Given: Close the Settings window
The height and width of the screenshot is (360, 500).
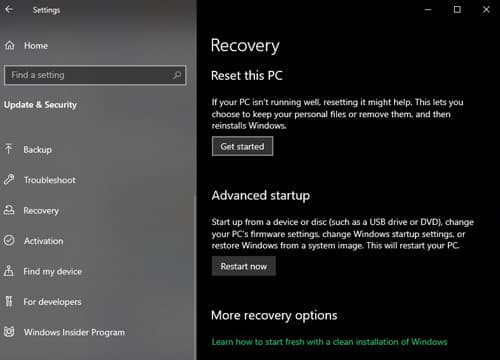Looking at the screenshot, I should (x=486, y=10).
